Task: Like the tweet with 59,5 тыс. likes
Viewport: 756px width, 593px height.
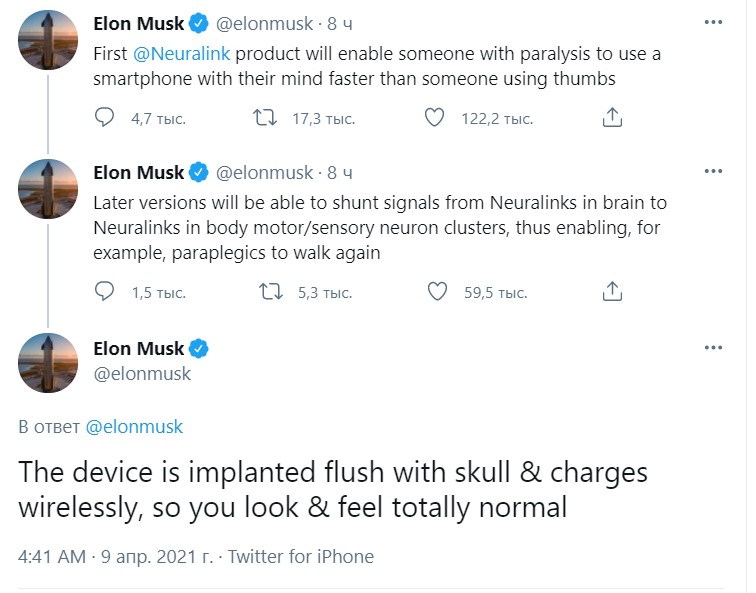Action: coord(437,292)
